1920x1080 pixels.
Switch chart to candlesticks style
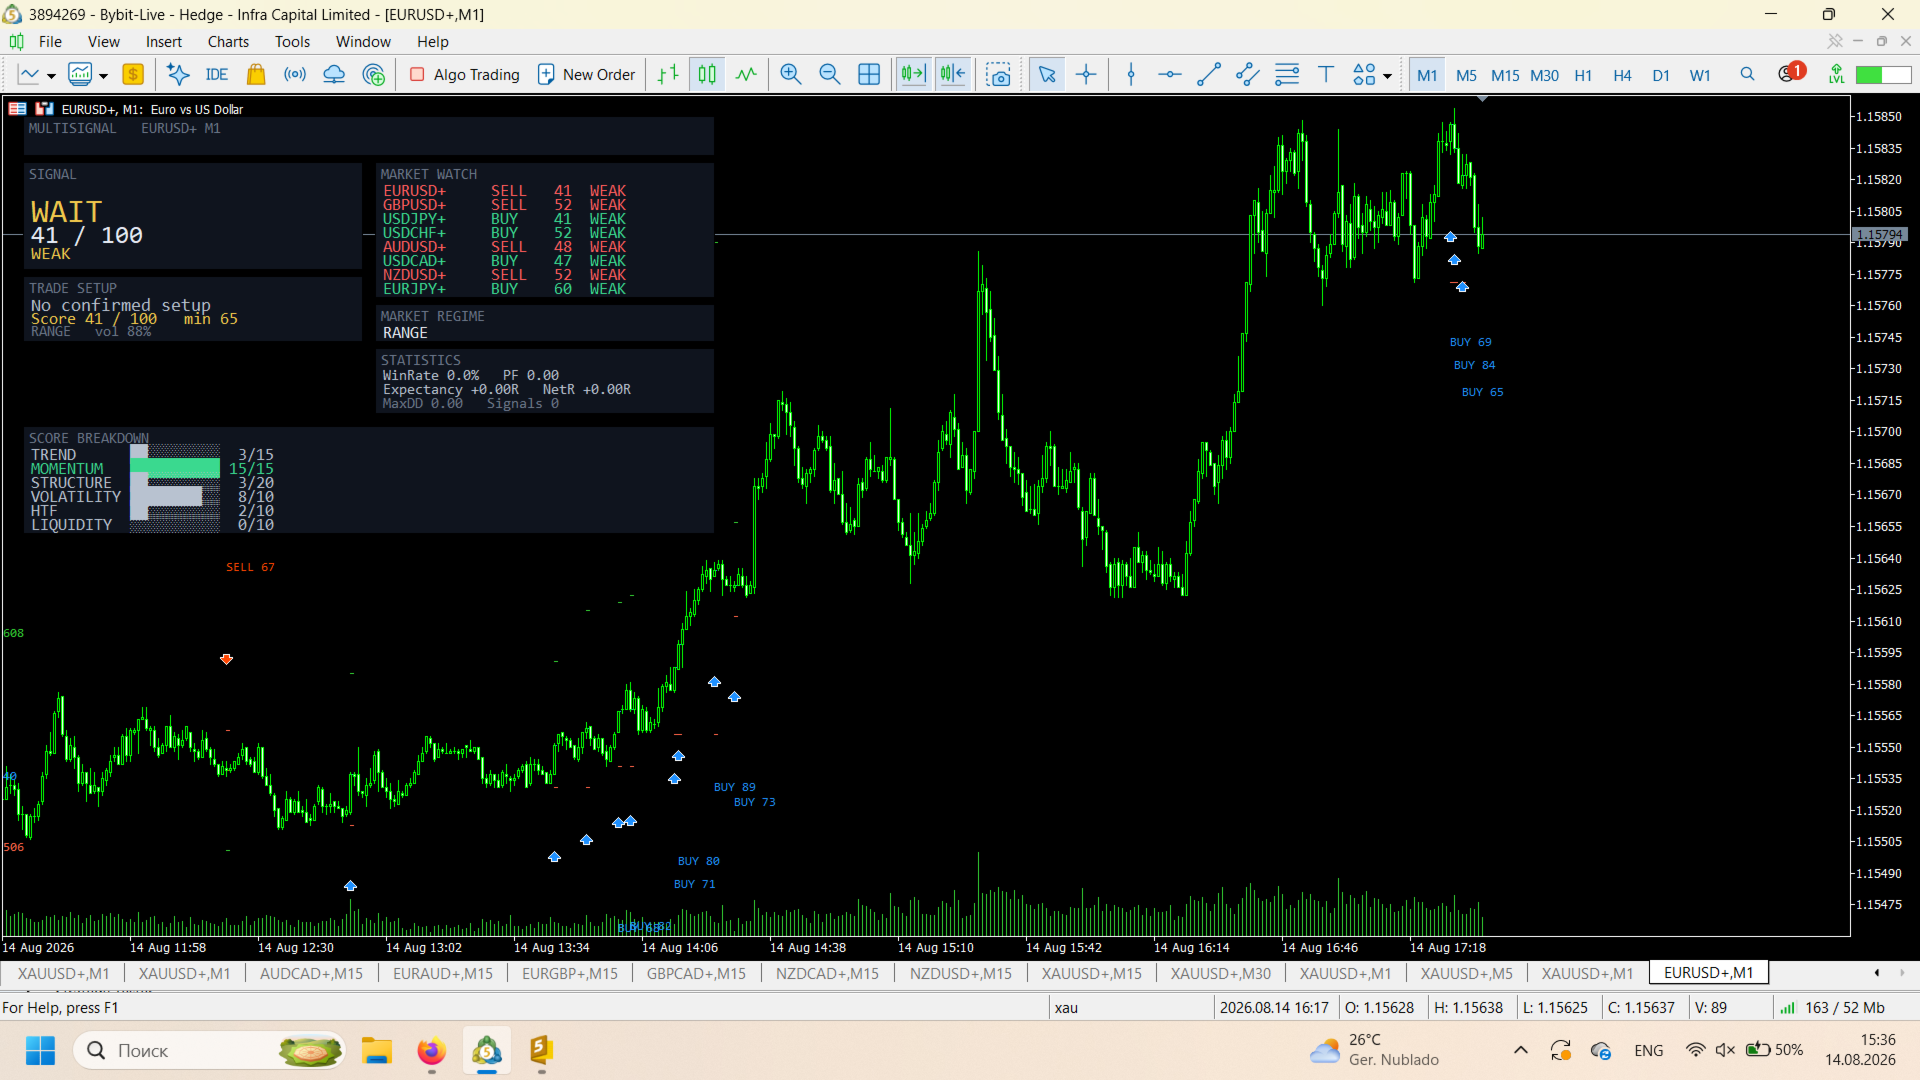[707, 74]
